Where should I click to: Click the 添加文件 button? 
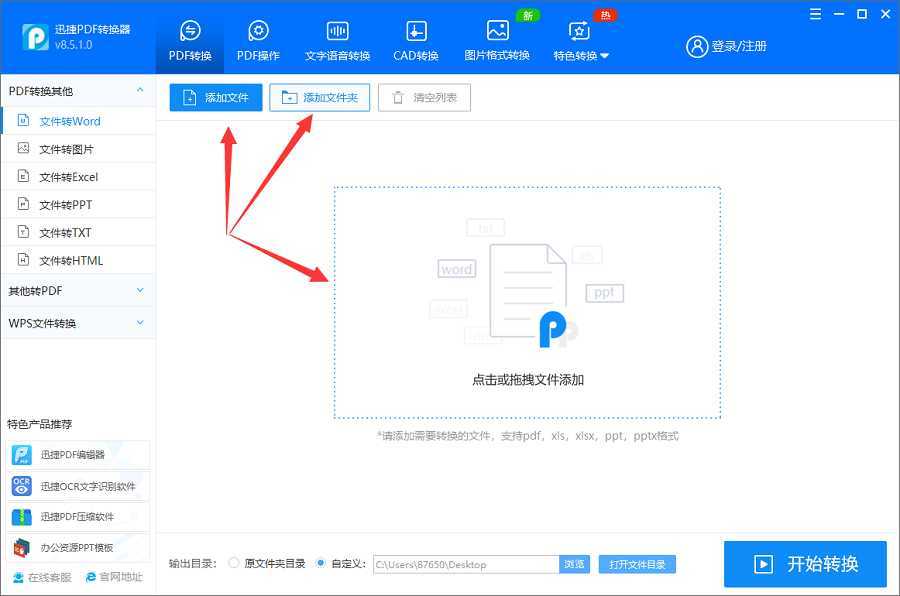pyautogui.click(x=216, y=98)
